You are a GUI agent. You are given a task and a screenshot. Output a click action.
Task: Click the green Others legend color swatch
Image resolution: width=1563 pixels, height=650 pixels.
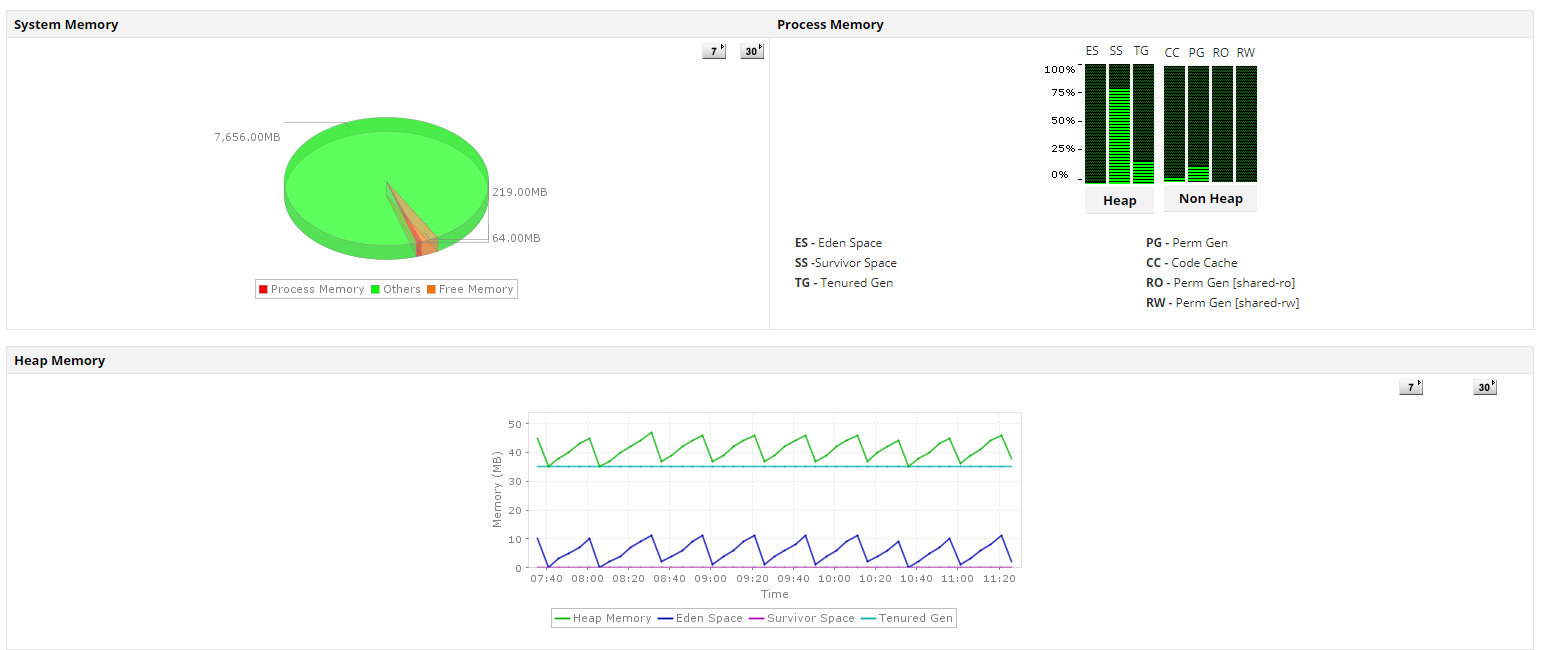[375, 288]
